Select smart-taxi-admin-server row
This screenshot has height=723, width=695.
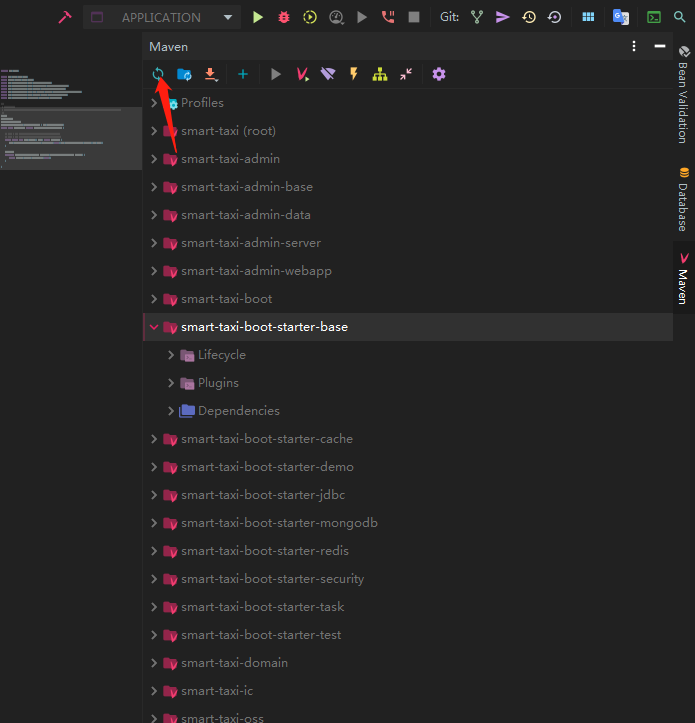408,243
